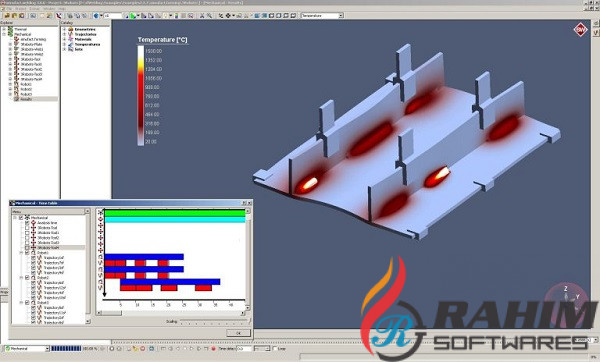Click the magnifier zoom toolbar icon
This screenshot has width=600, height=362.
209,16
